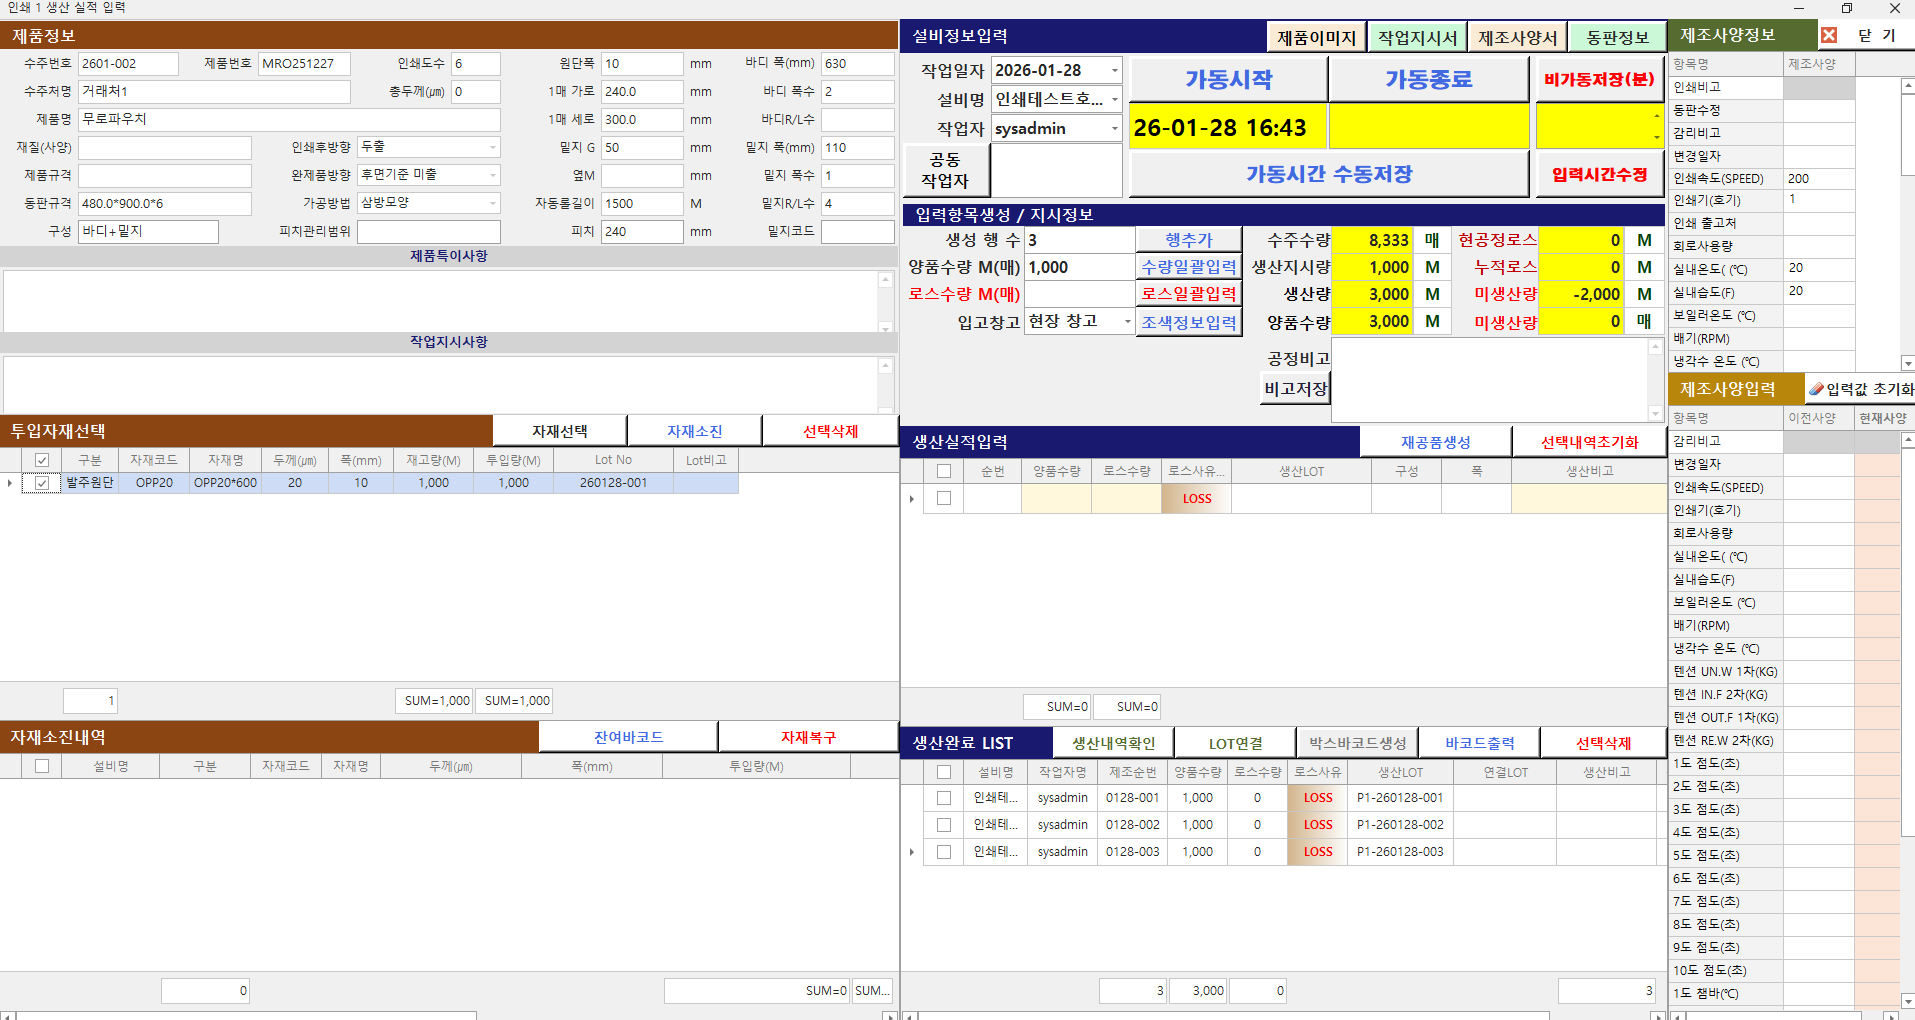This screenshot has width=1915, height=1020.
Task: Click the 가동시작 (operation start) button
Action: tap(1227, 79)
